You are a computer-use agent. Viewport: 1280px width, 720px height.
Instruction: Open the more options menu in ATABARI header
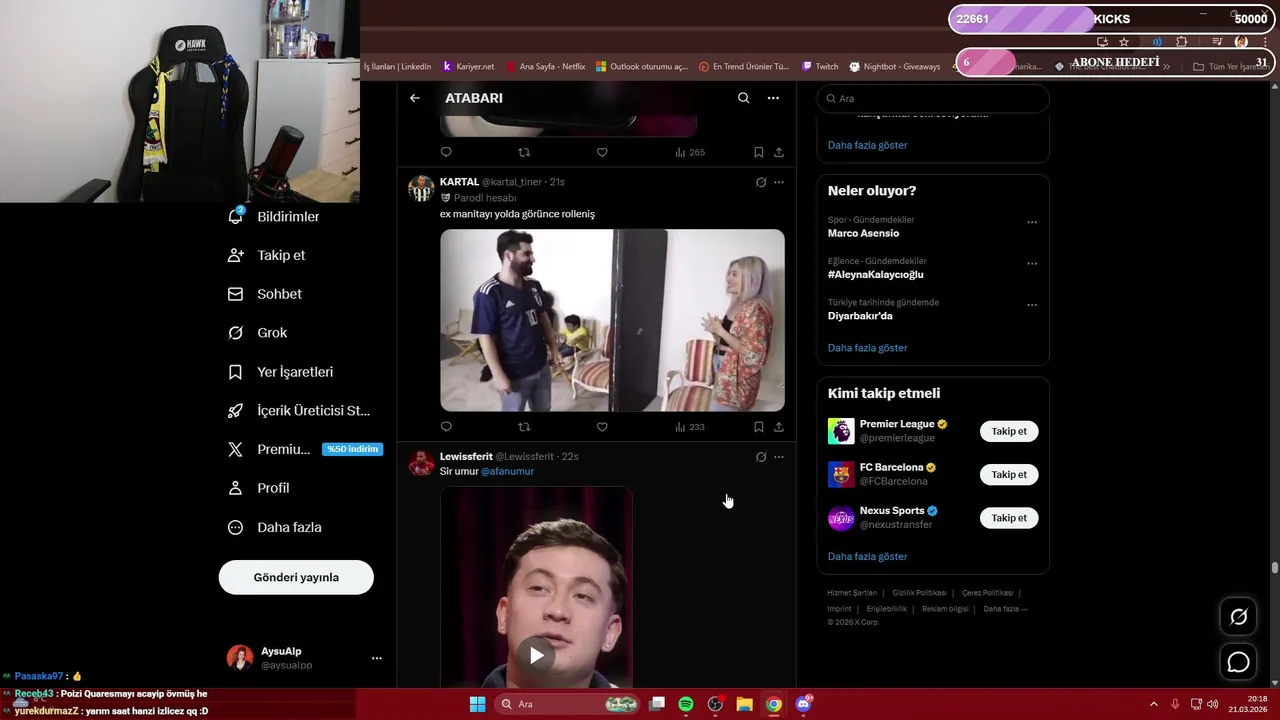[773, 98]
